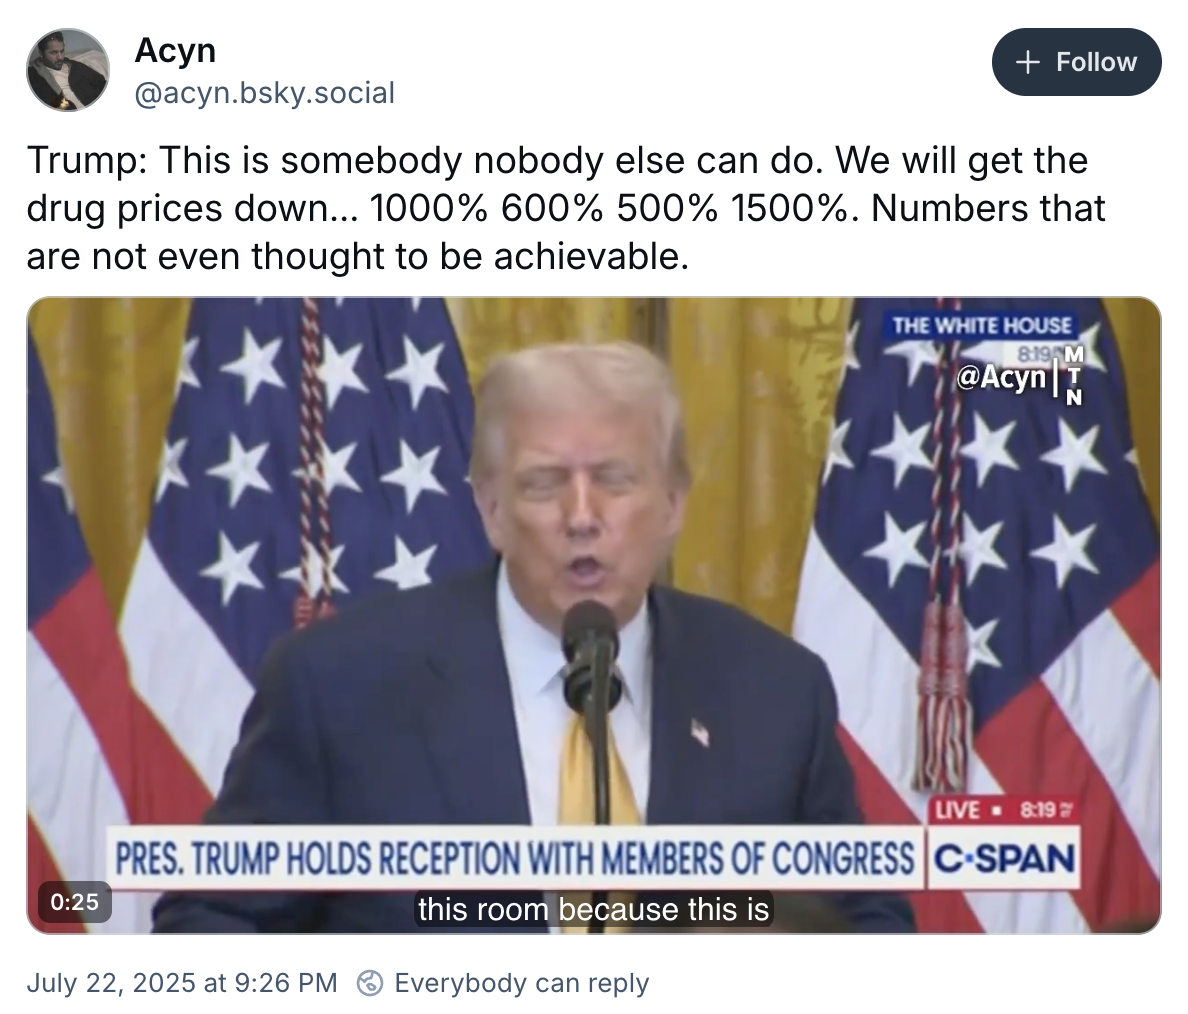
Task: Click the MTN logo beside the watermark
Action: pyautogui.click(x=1074, y=375)
